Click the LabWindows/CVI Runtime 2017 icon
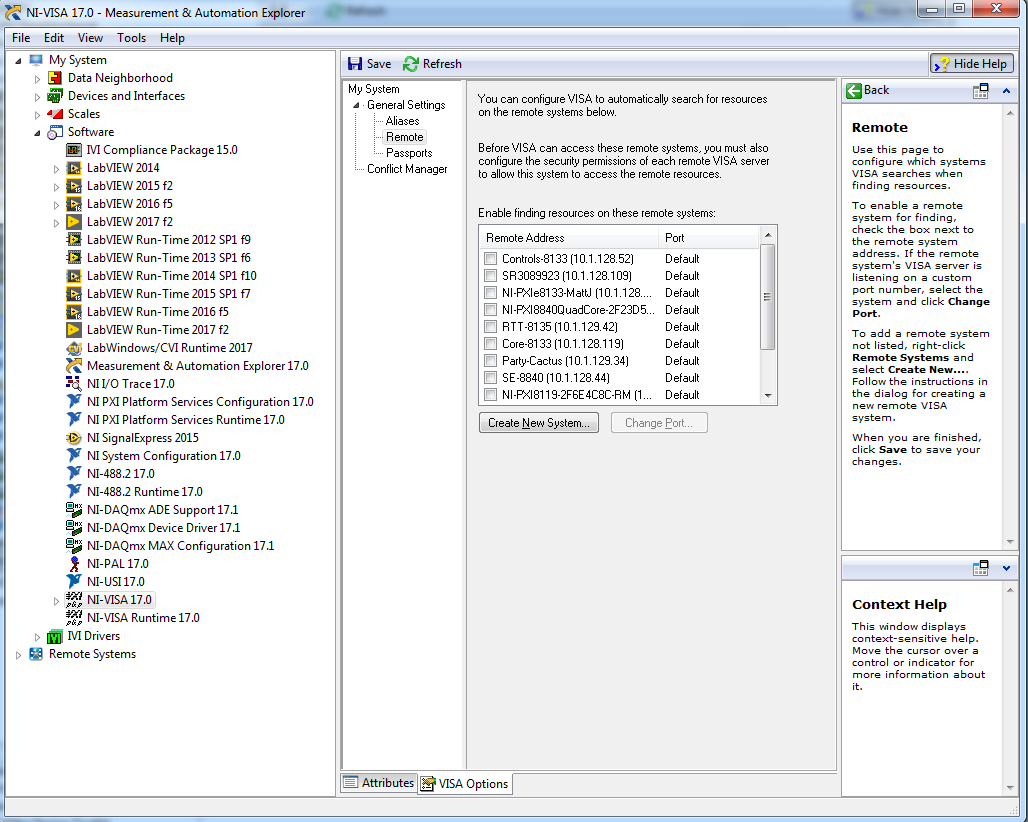1028x822 pixels. (x=74, y=348)
